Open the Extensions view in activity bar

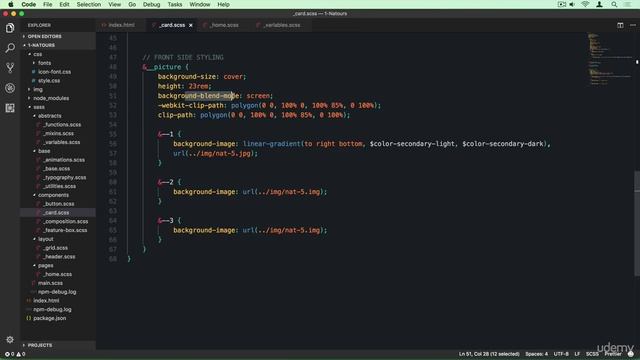10,108
